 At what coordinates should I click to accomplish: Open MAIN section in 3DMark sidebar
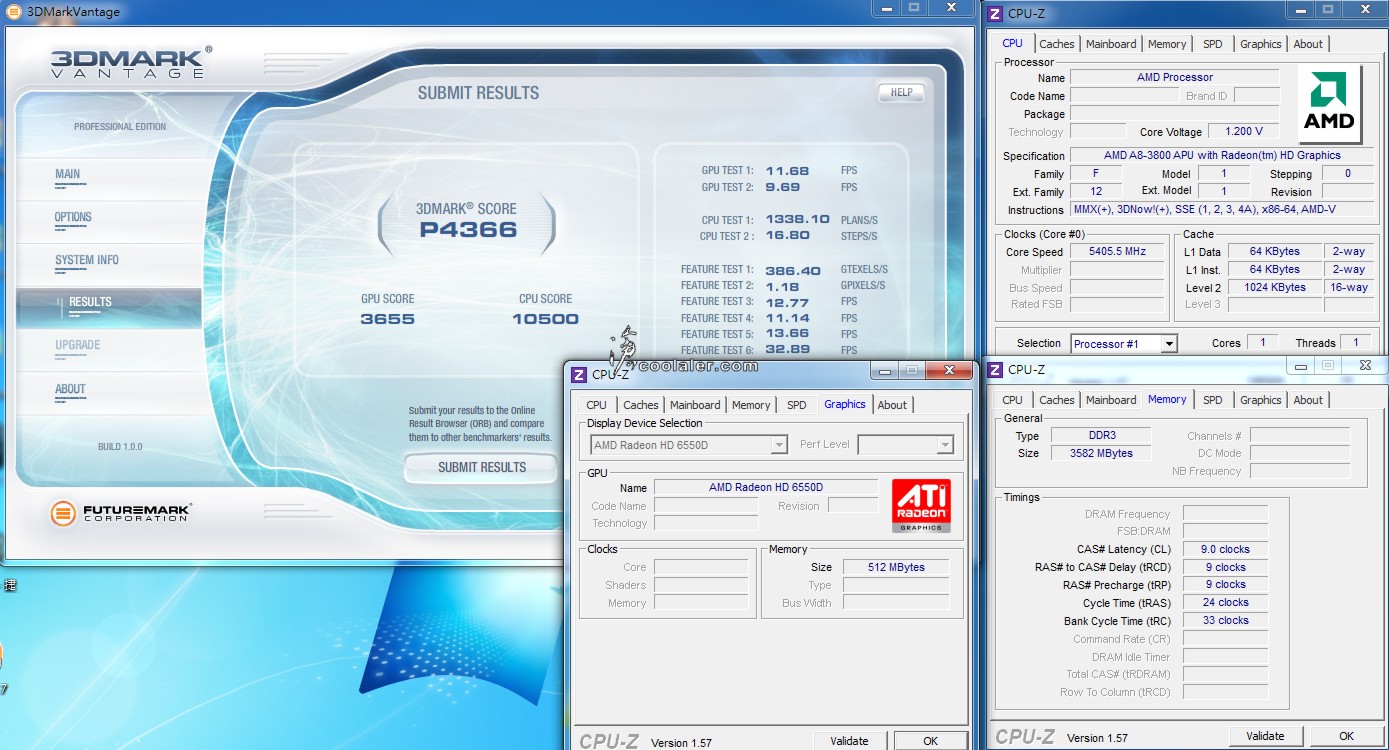coord(67,174)
